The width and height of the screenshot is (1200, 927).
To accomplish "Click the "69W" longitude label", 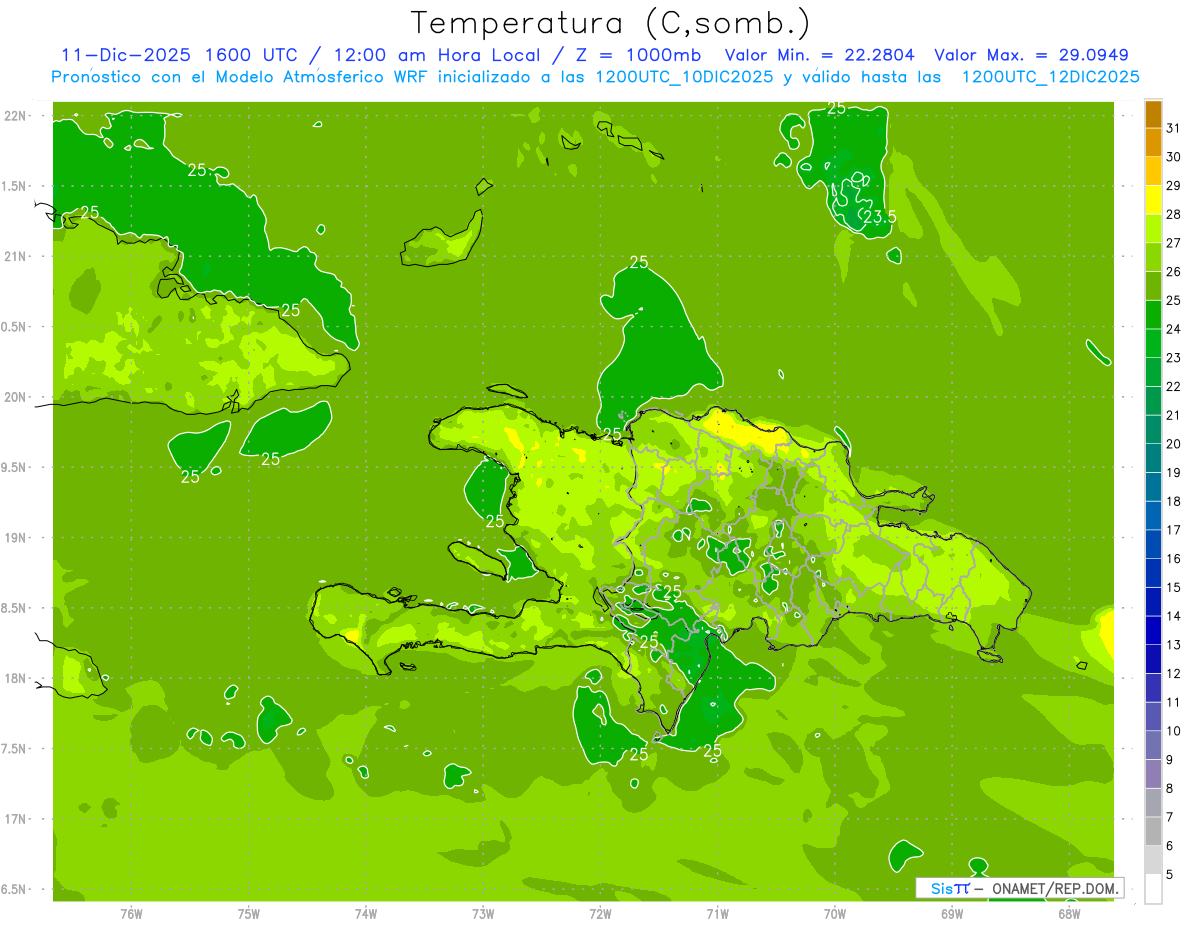I will coord(952,913).
